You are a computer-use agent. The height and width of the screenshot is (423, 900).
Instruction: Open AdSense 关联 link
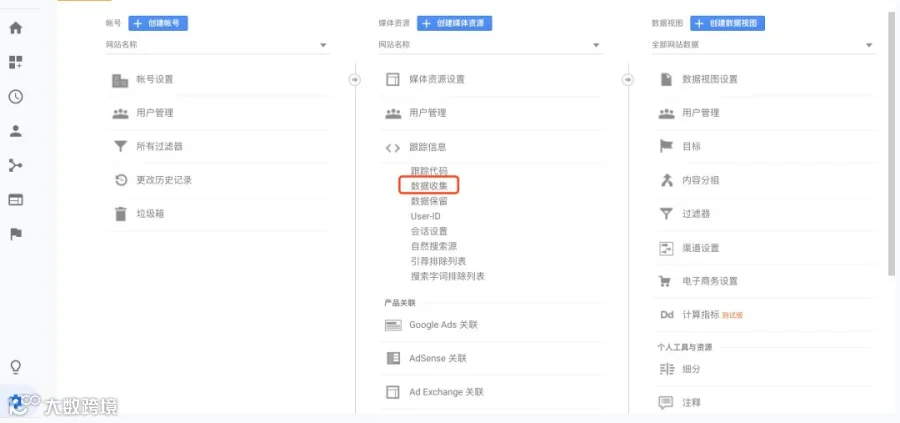[438, 358]
